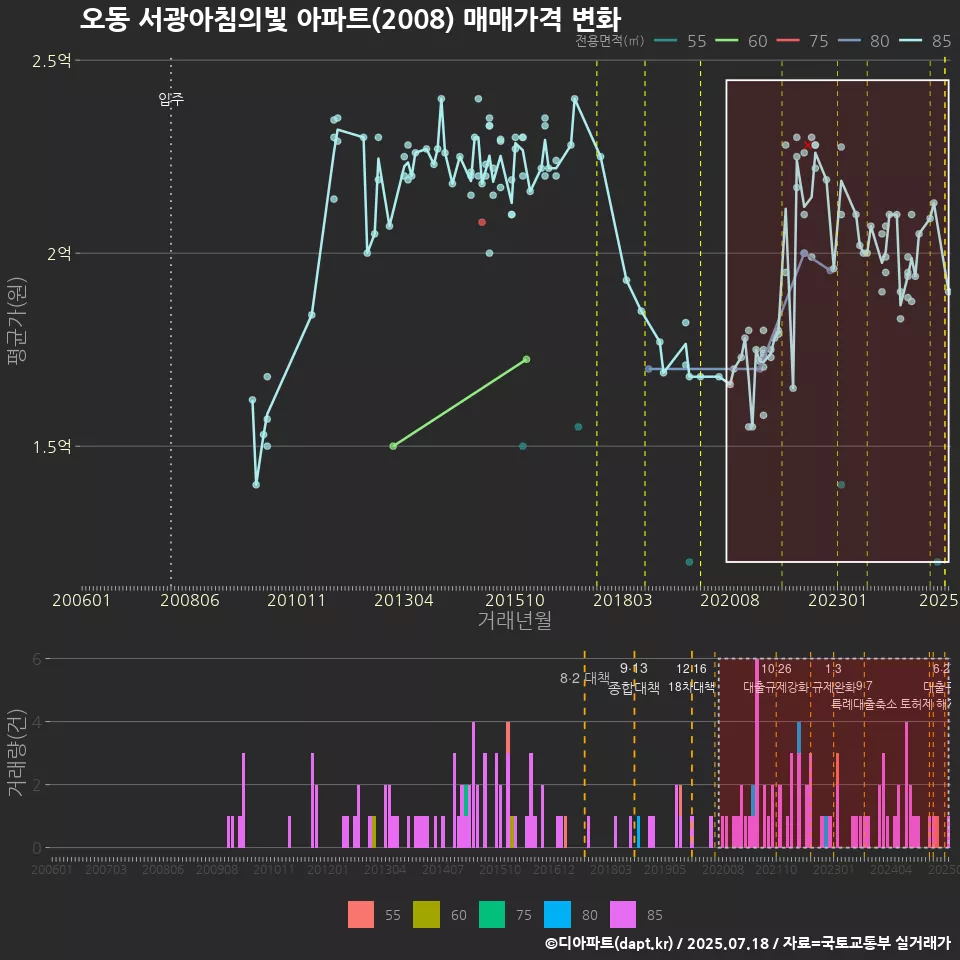Click the 10·26 대출규제강화 annotation
This screenshot has height=960, width=960.
coord(776,678)
